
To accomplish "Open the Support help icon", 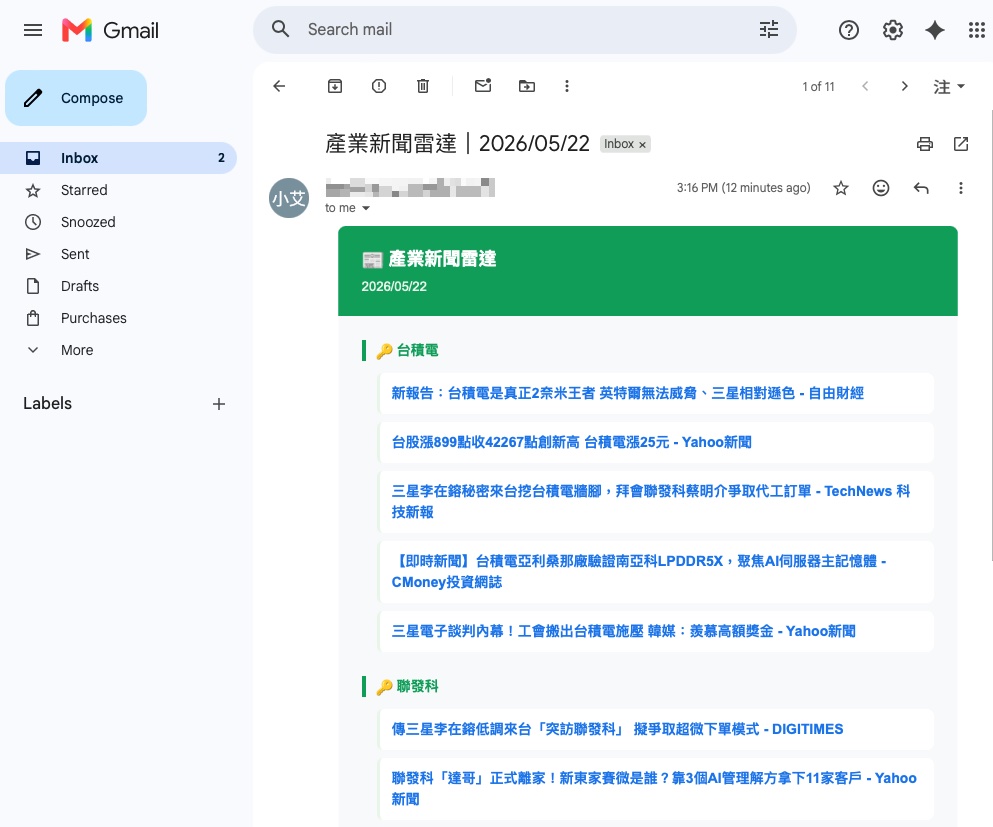I will tap(849, 30).
